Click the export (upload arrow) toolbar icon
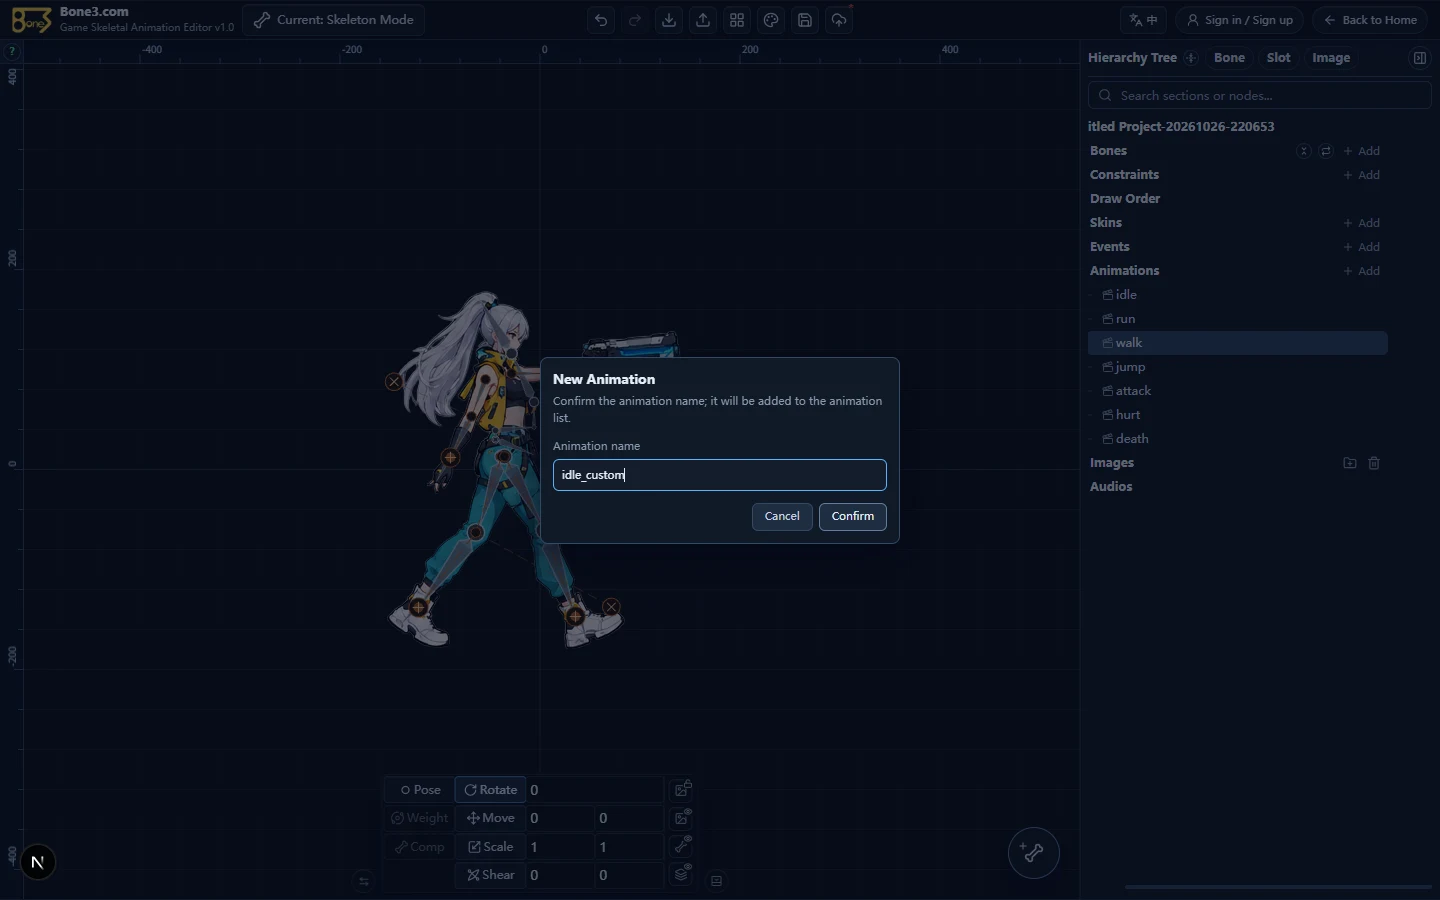Image resolution: width=1440 pixels, height=900 pixels. click(703, 20)
